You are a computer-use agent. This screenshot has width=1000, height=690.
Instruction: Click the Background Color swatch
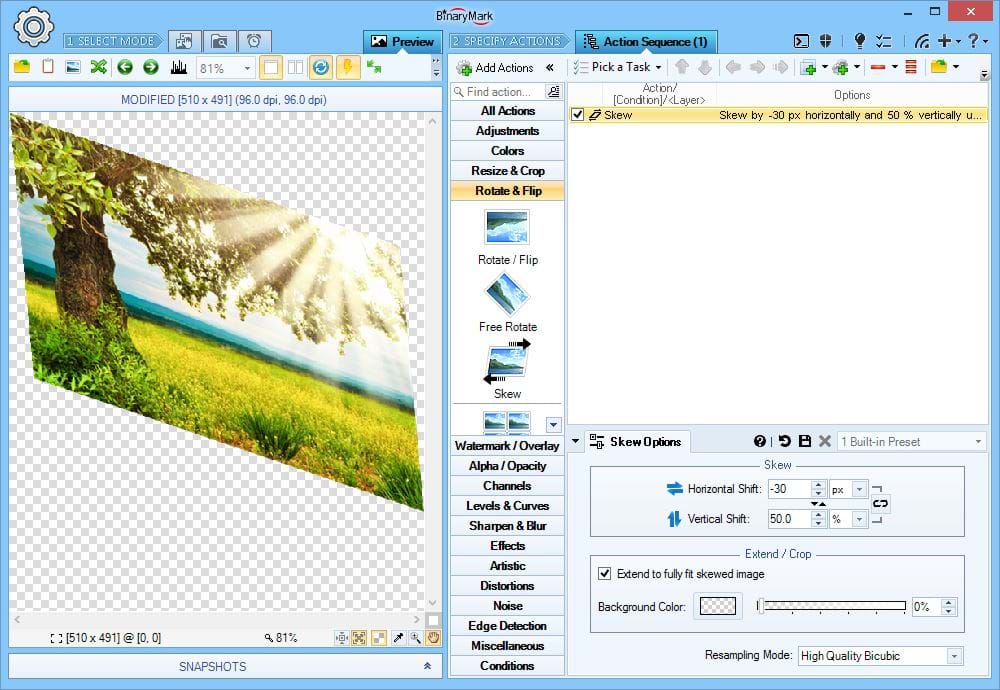coord(718,606)
